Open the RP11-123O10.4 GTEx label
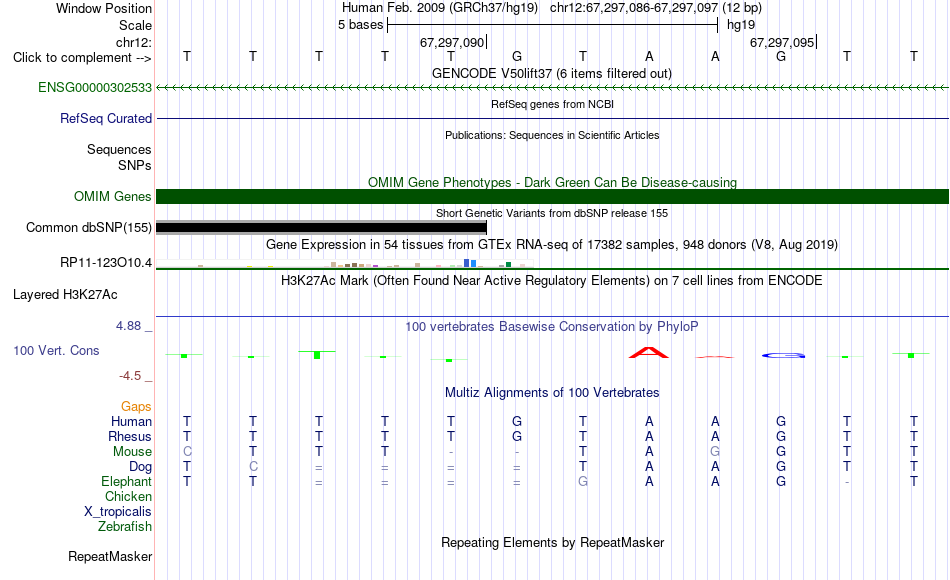The width and height of the screenshot is (950, 580). coord(105,262)
